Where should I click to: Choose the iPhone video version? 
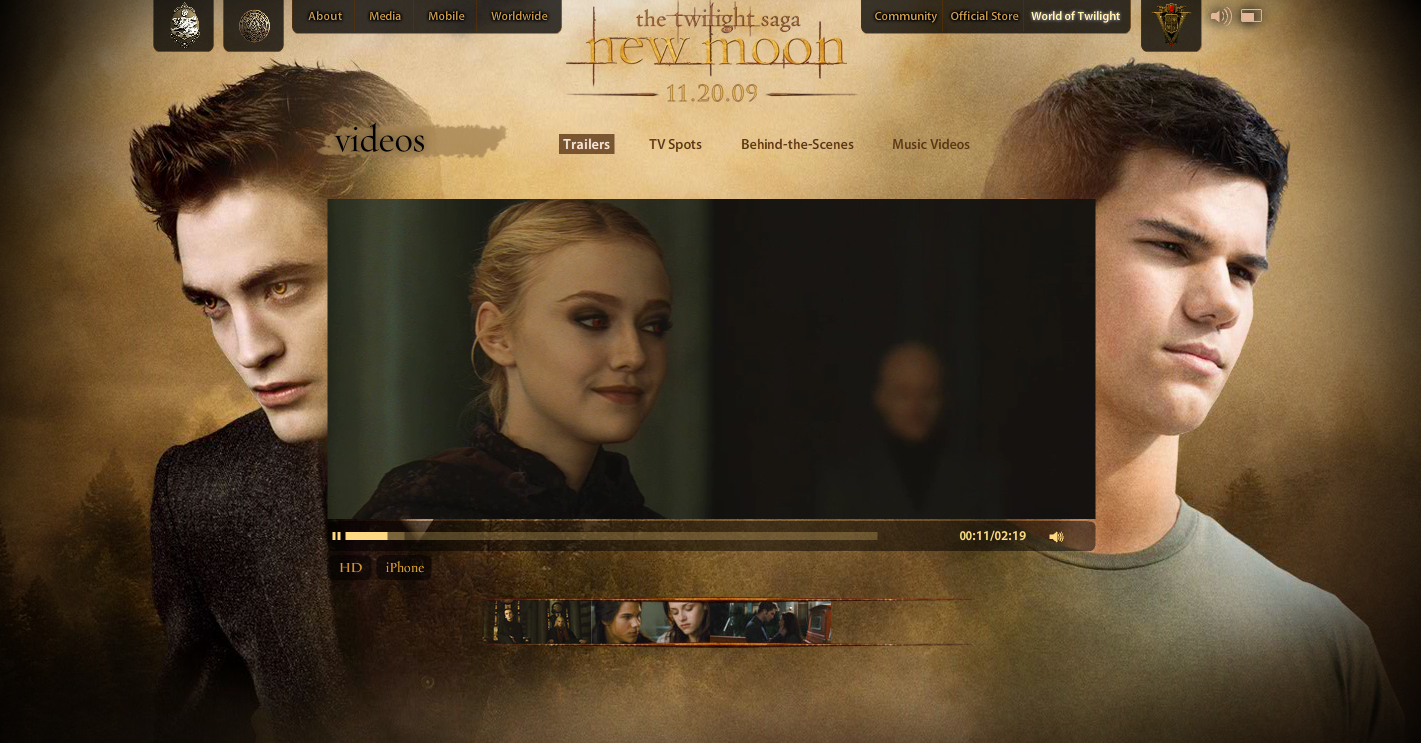[x=404, y=567]
